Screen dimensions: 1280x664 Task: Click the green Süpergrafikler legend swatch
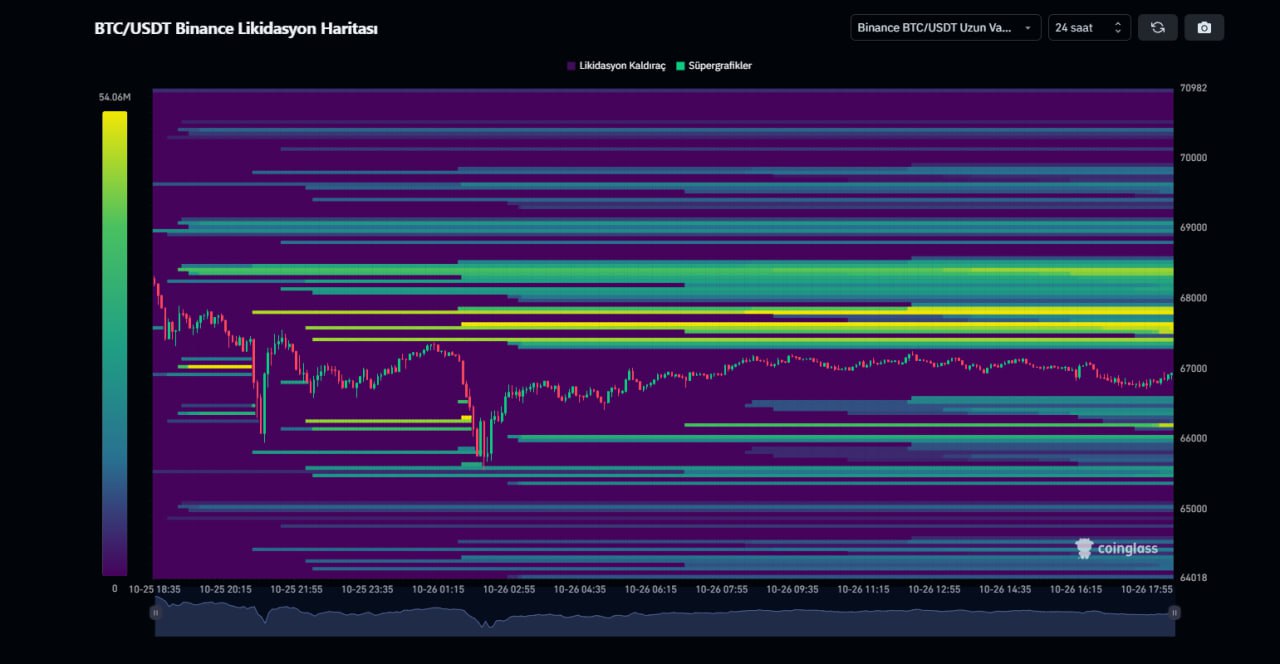[x=681, y=66]
